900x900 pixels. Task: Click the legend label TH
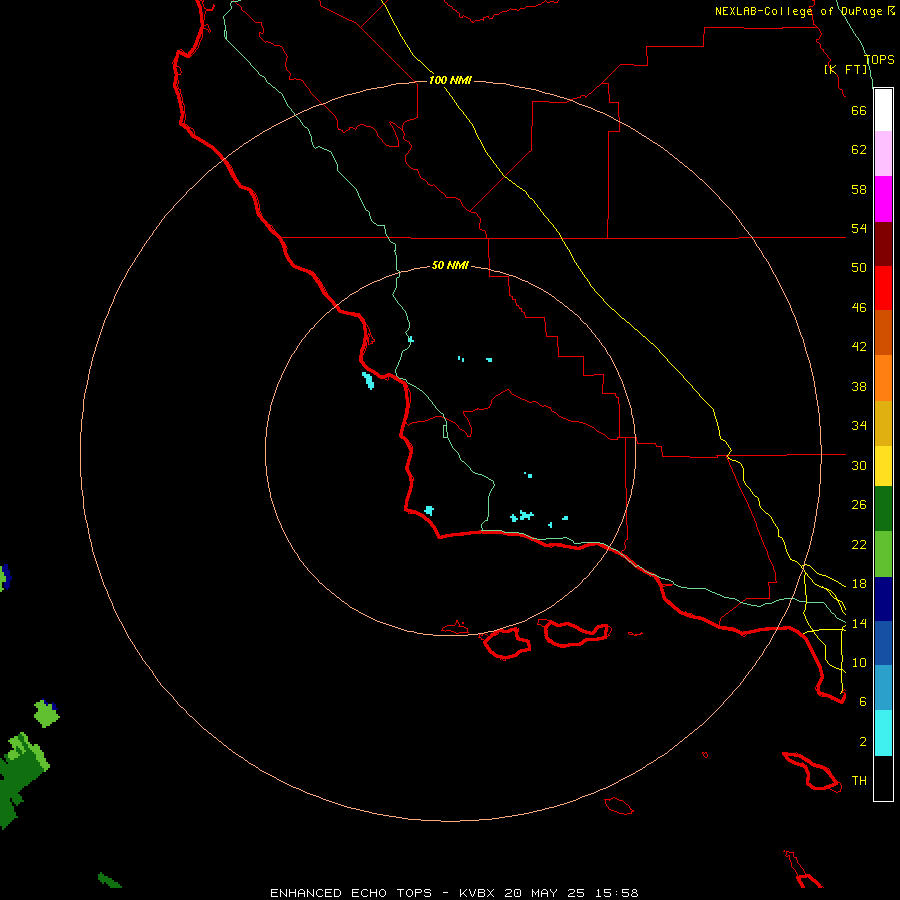coord(859,781)
